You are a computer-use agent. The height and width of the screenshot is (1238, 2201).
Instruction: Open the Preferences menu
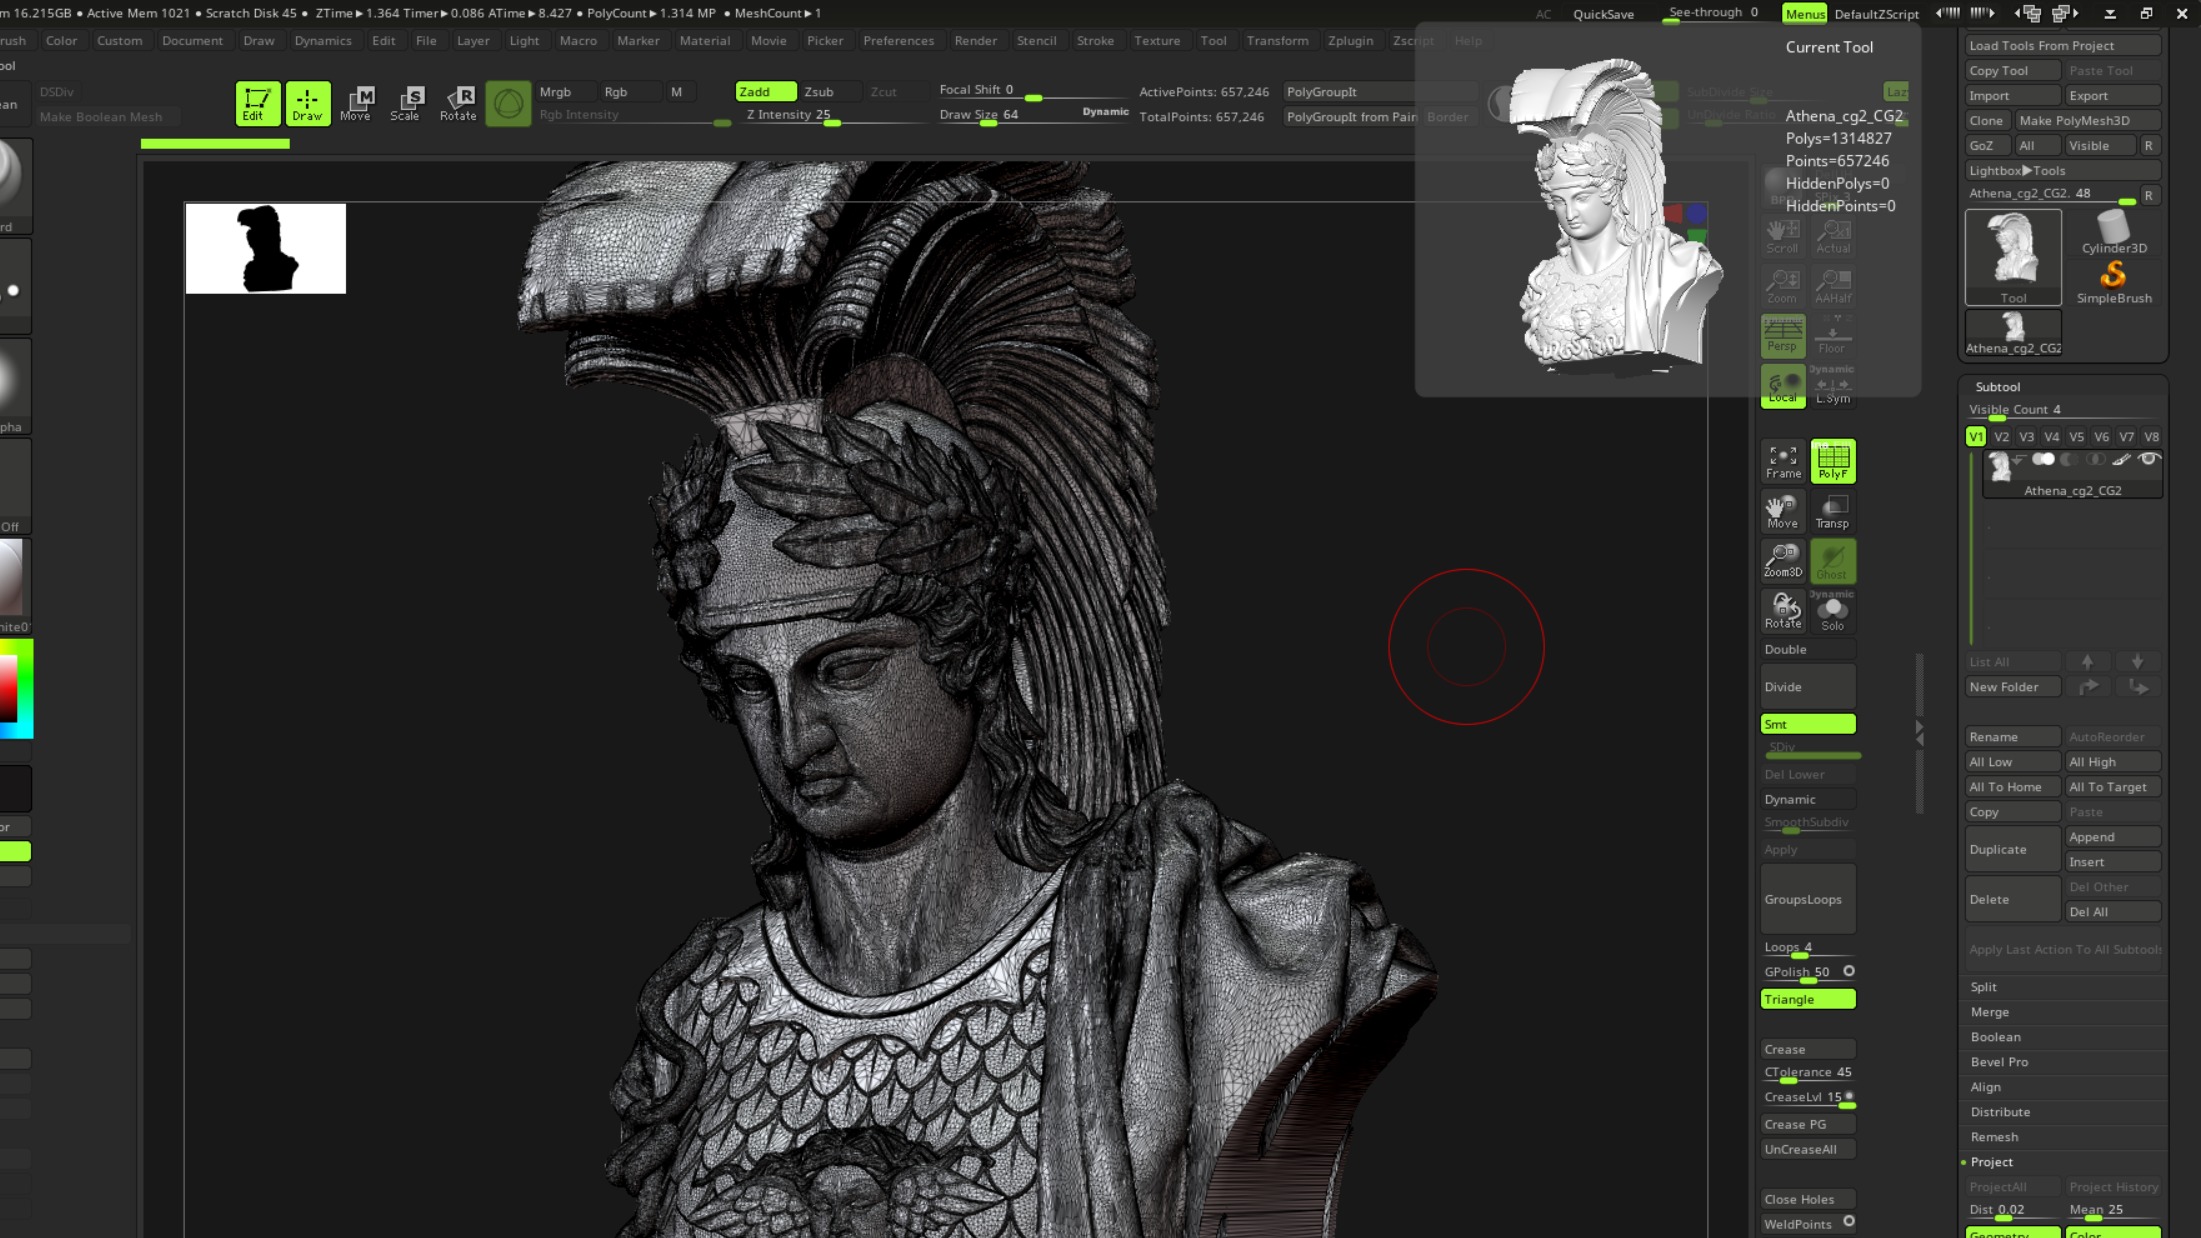click(898, 40)
